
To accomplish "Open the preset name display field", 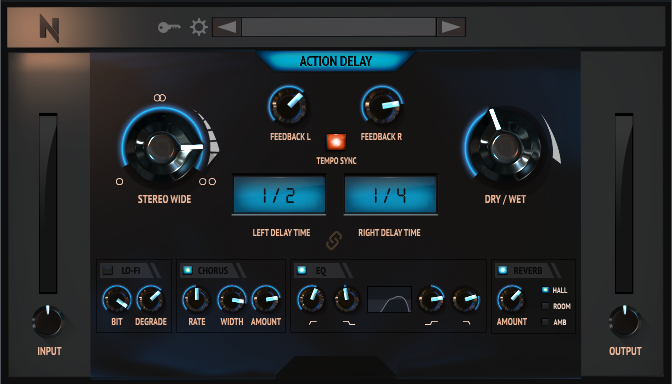I will [x=339, y=27].
